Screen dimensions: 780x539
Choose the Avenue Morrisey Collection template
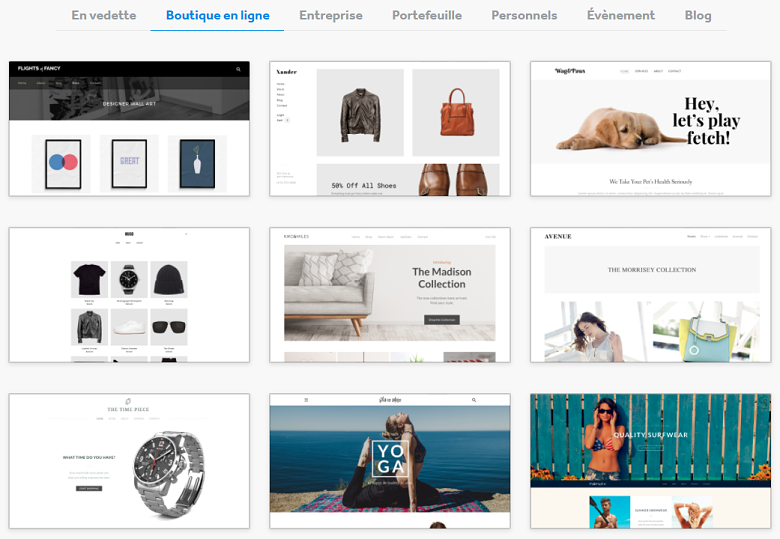tap(651, 295)
